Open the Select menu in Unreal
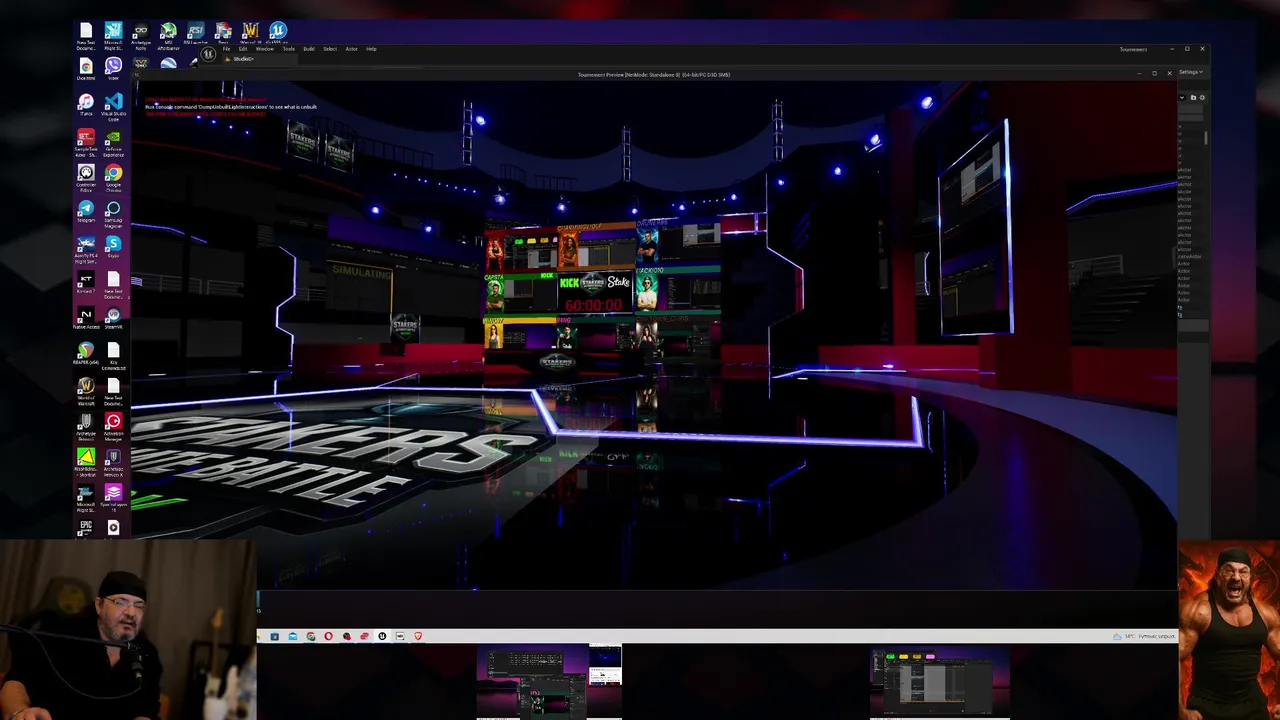1280x720 pixels. click(x=330, y=49)
